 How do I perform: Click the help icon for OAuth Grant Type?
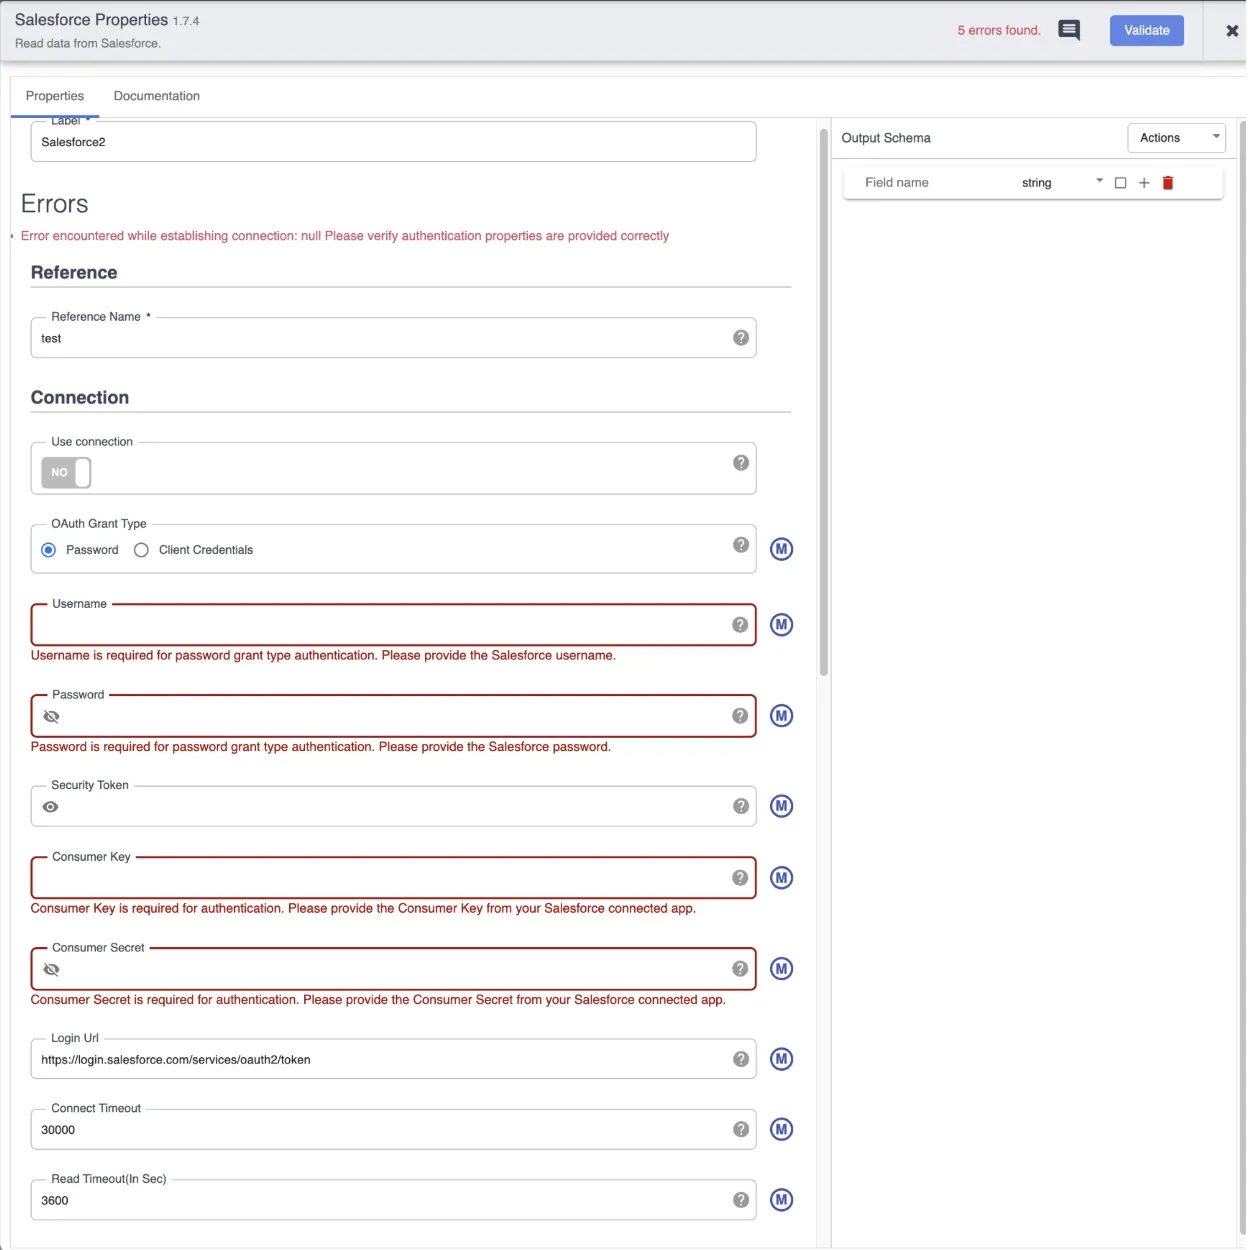(741, 545)
